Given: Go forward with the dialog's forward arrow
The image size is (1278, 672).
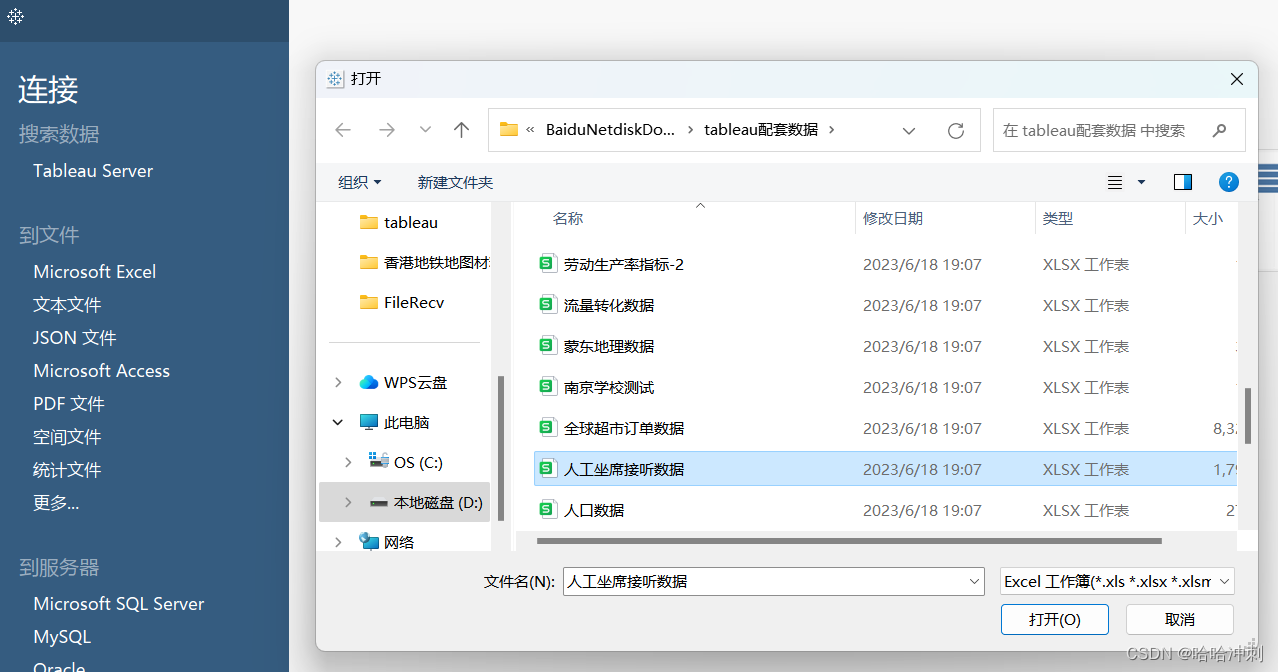Looking at the screenshot, I should tap(387, 130).
